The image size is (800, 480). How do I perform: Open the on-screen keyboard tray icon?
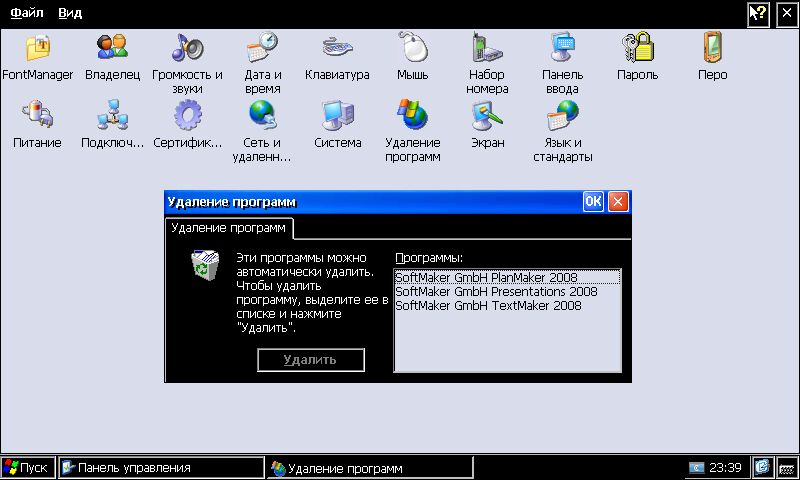(787, 467)
